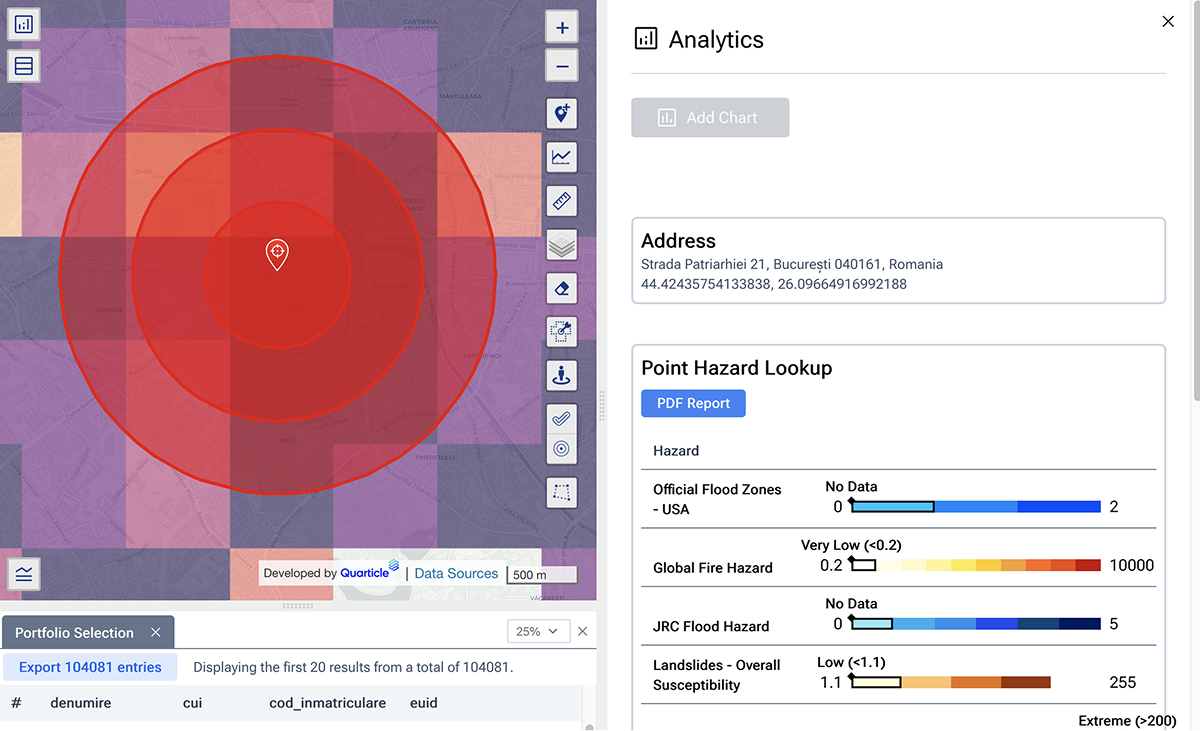1200x731 pixels.
Task: Export the 104081 entries
Action: tap(90, 666)
